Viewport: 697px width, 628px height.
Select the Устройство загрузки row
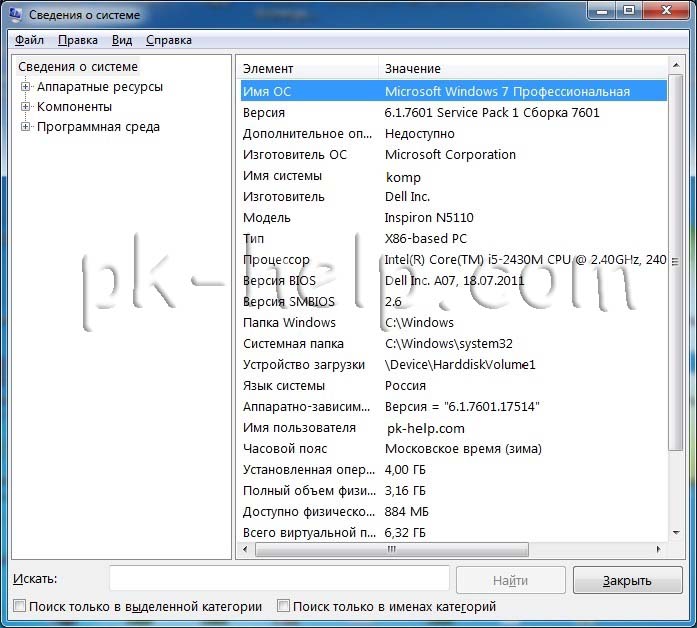(453, 364)
